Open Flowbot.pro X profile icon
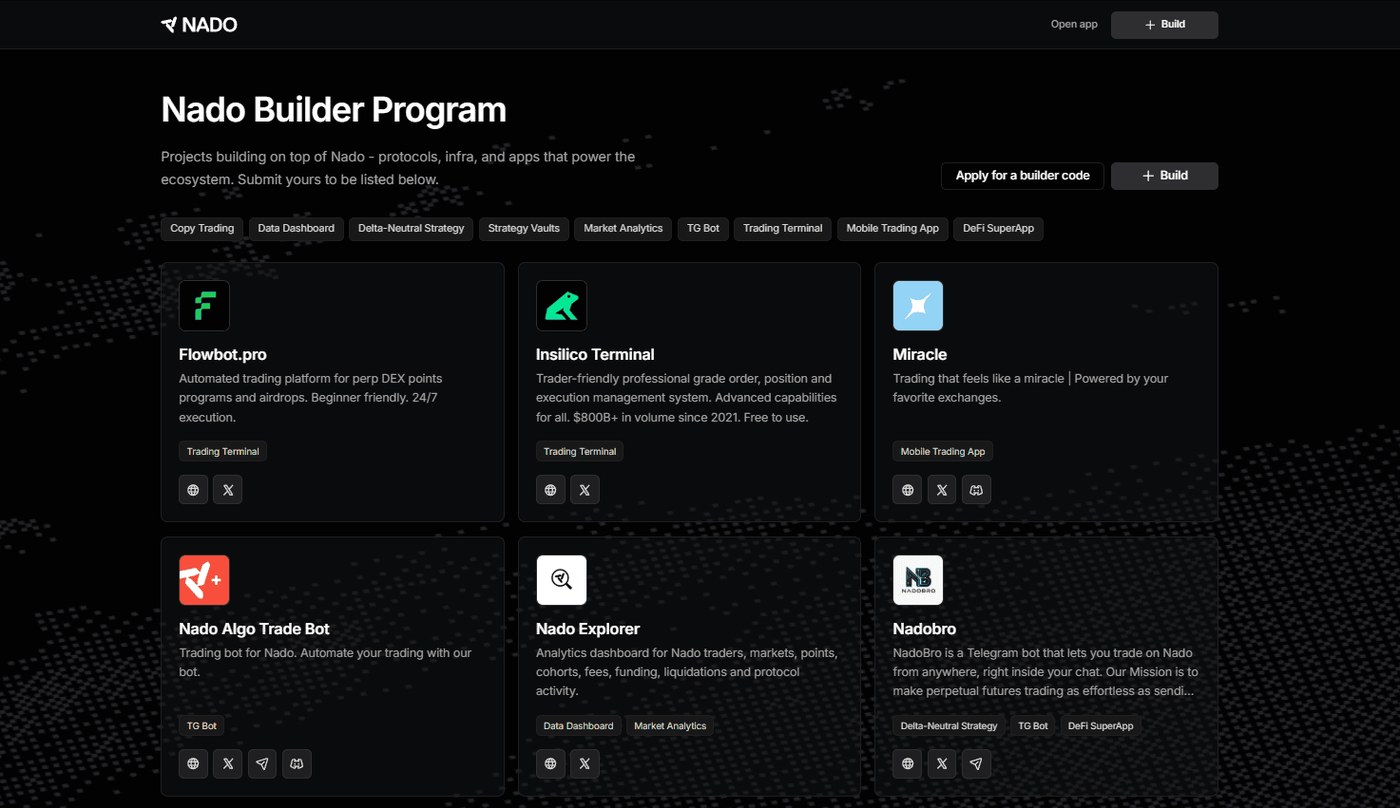This screenshot has width=1400, height=808. tap(228, 490)
